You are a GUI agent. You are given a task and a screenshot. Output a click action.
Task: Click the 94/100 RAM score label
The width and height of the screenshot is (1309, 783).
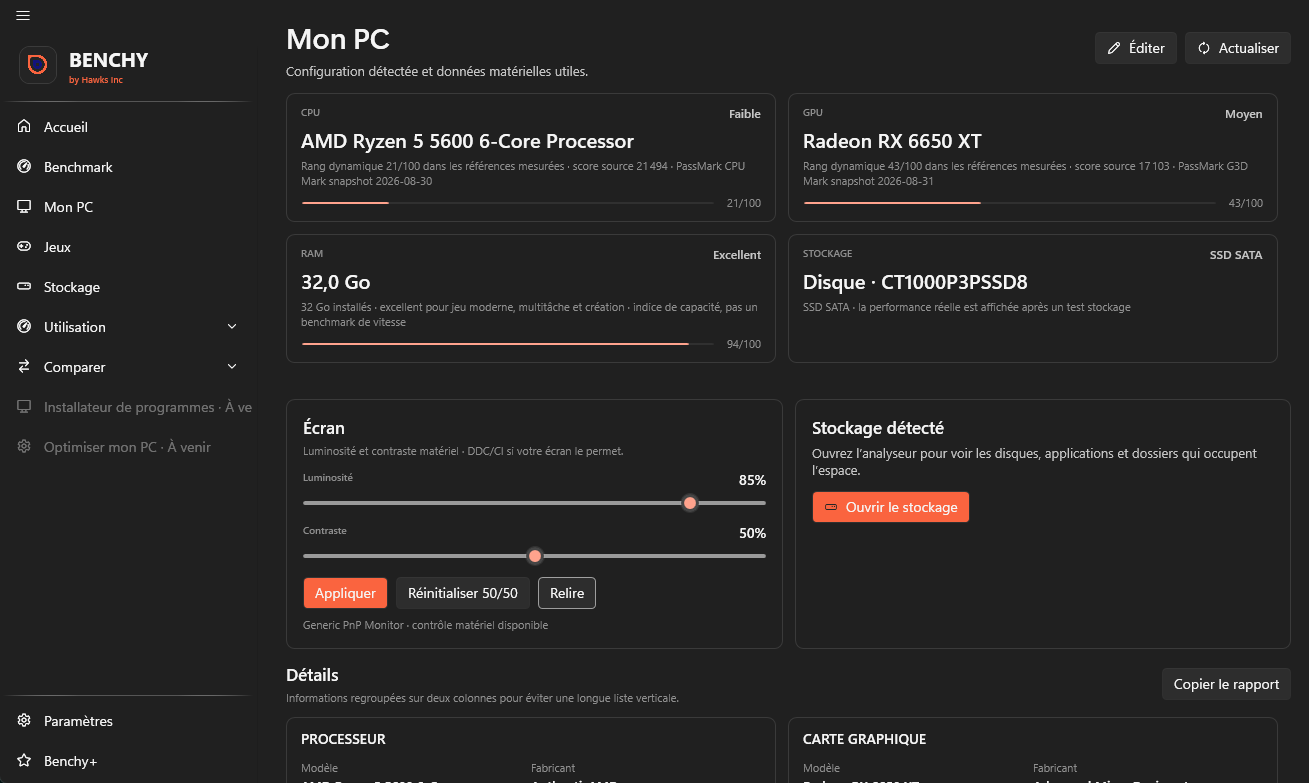(744, 344)
